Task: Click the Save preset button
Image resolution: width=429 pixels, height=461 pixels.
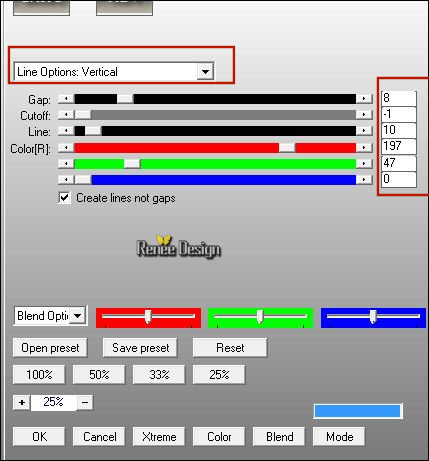Action: click(x=140, y=348)
